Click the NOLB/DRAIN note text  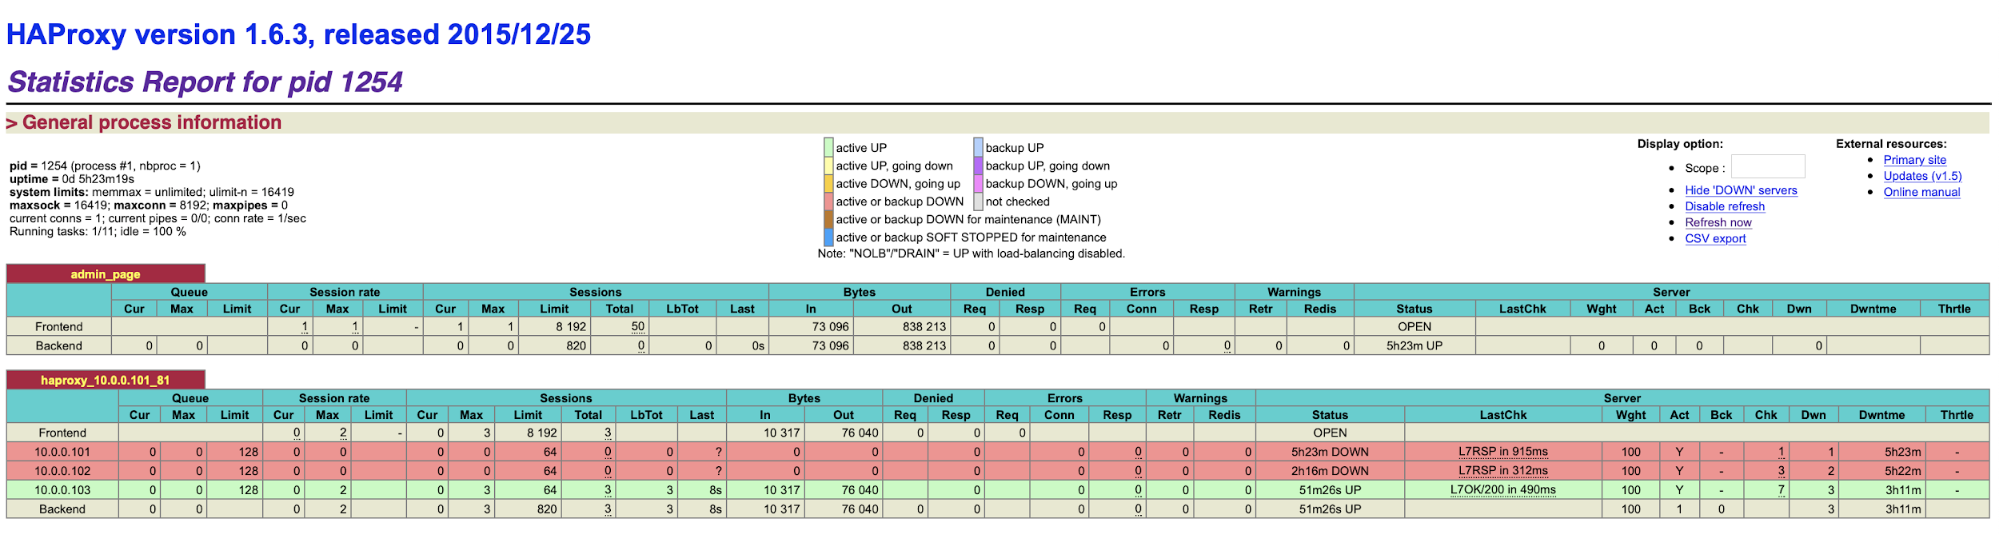pos(970,254)
